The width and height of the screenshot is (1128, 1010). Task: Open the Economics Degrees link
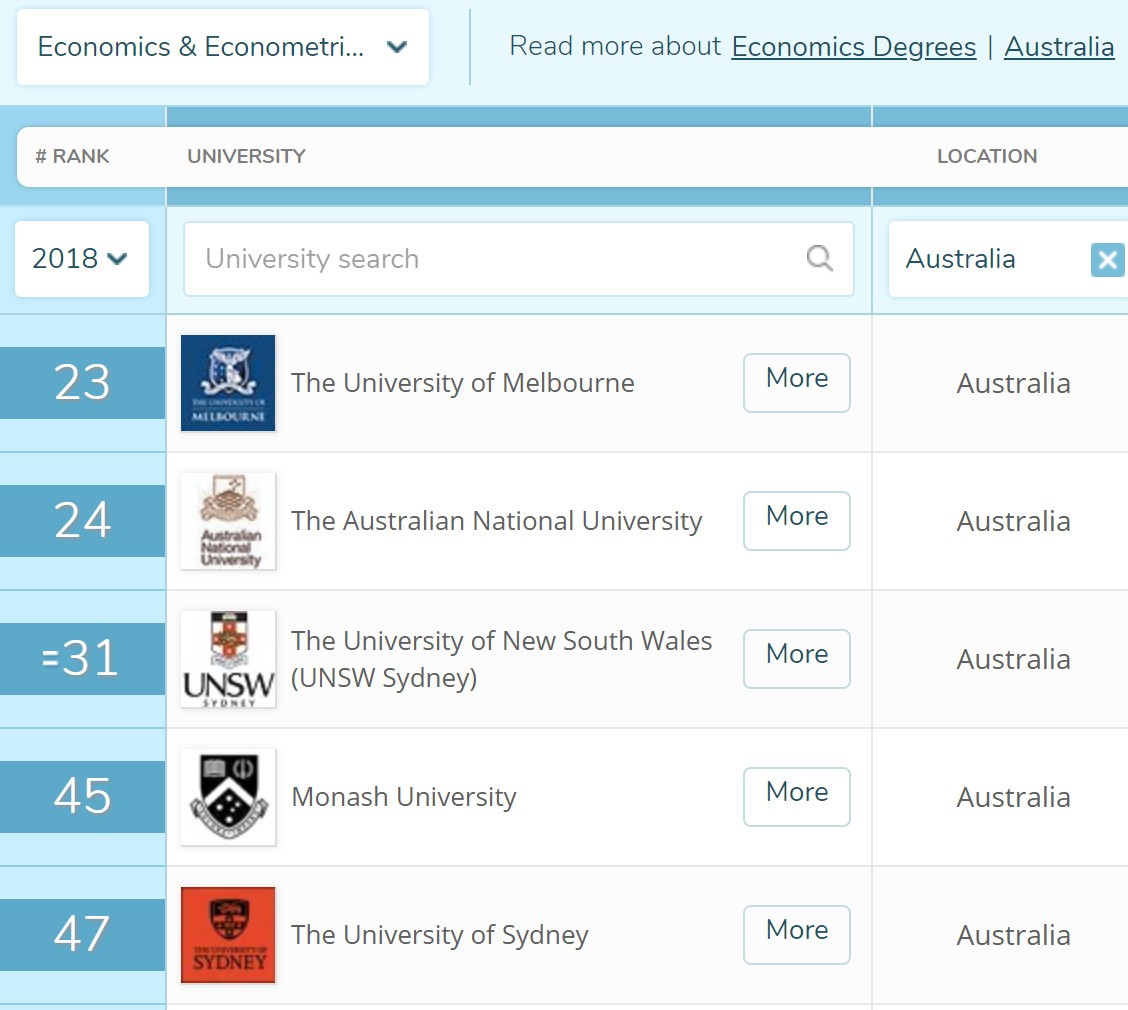click(x=854, y=47)
